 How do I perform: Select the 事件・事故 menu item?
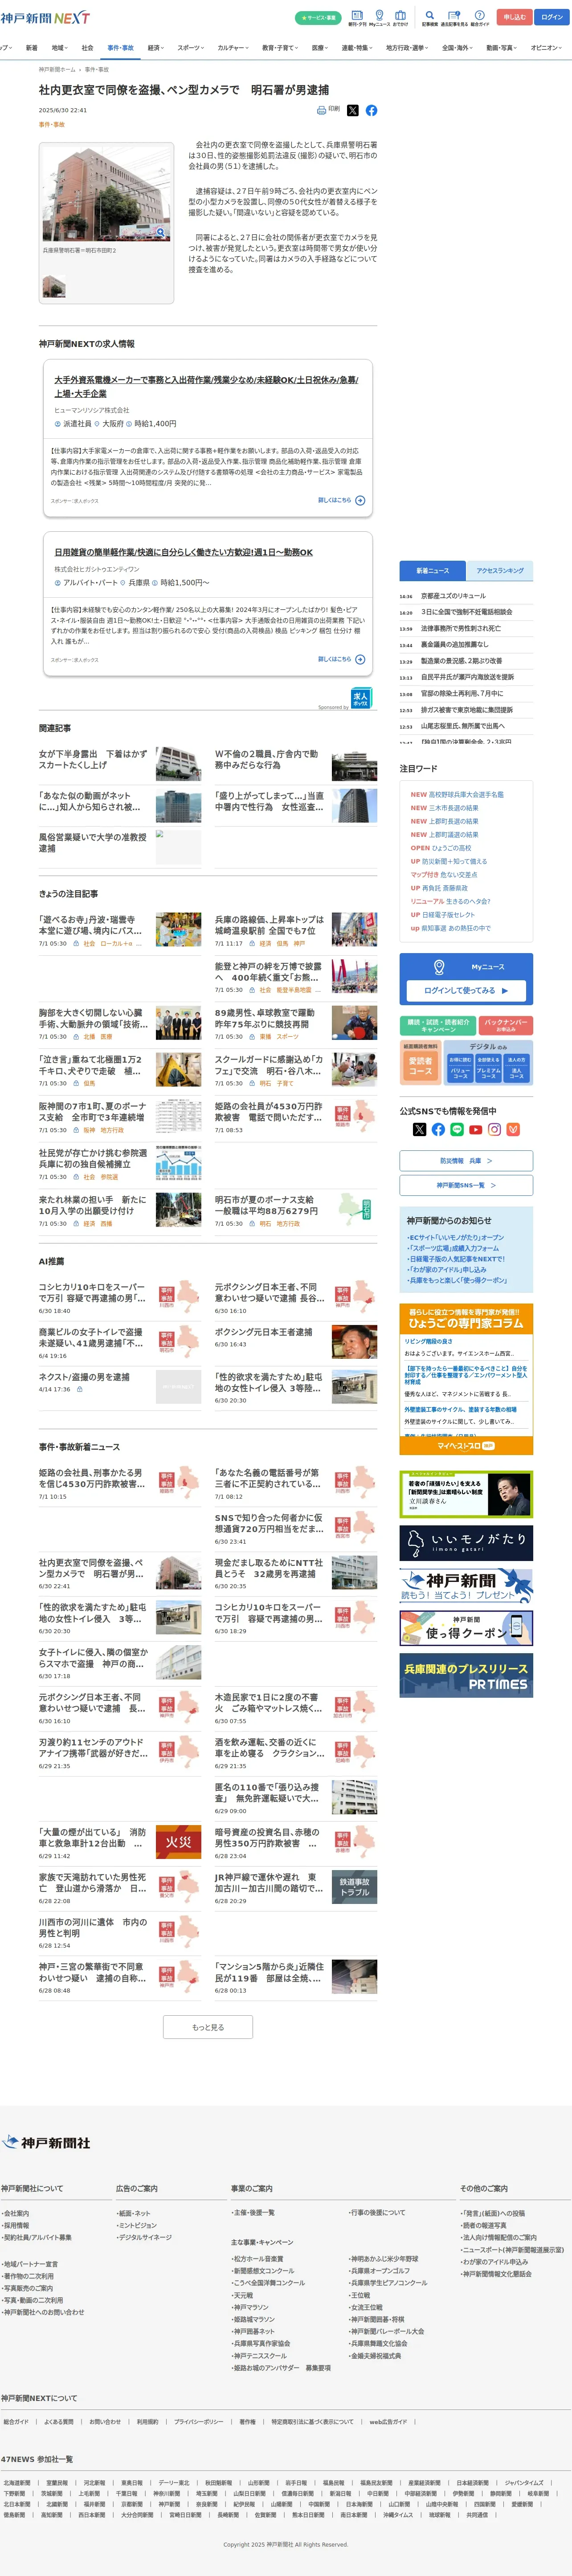[x=120, y=48]
